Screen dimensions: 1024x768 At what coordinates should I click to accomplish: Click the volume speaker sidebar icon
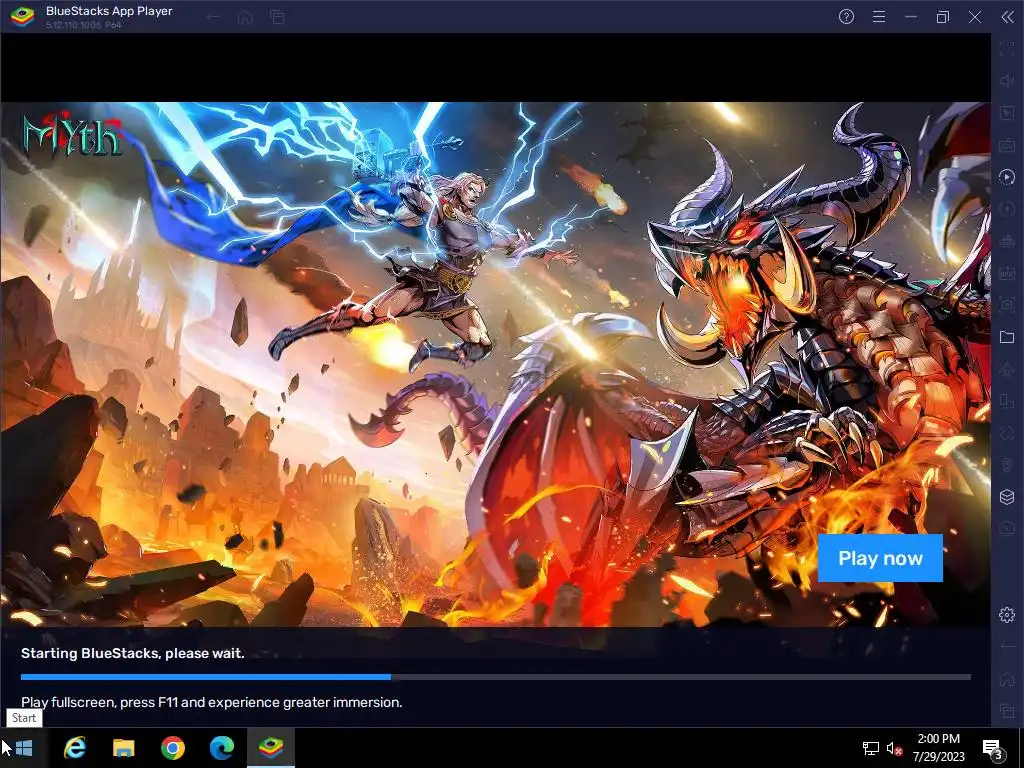click(1007, 81)
